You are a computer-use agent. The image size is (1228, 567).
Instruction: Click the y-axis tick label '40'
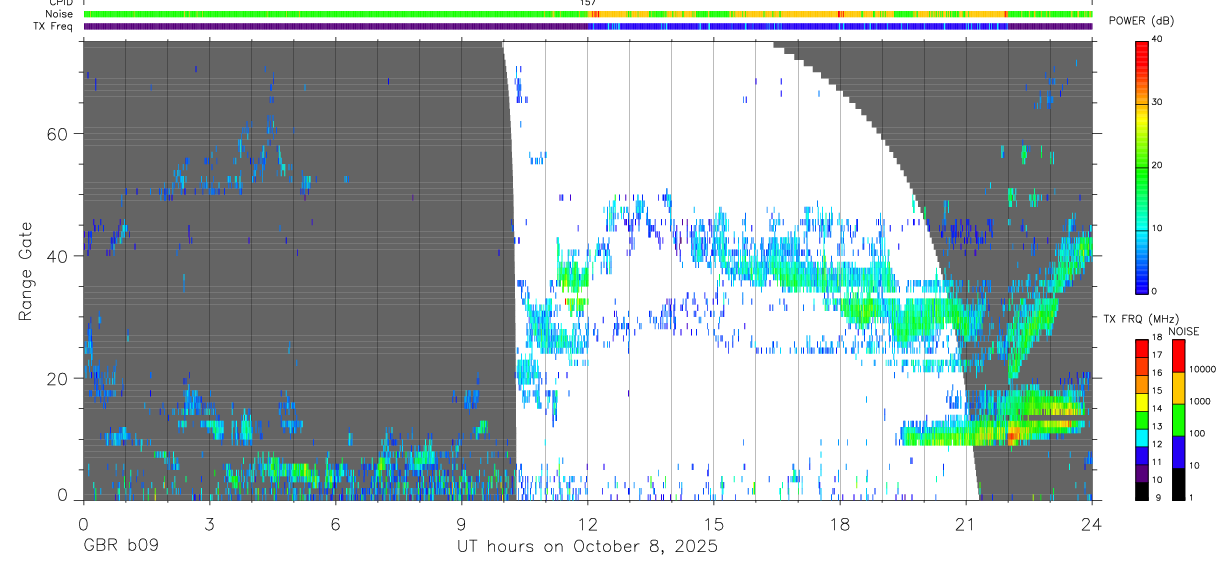pos(59,256)
